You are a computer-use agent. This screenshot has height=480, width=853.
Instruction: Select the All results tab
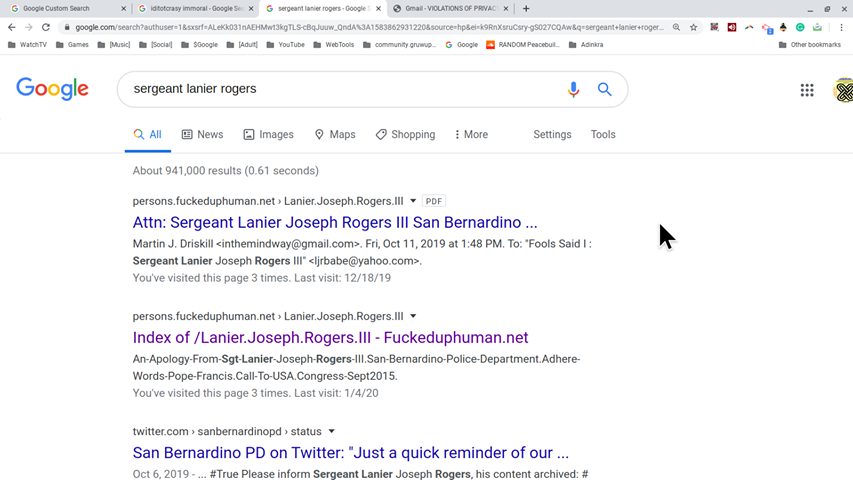pyautogui.click(x=147, y=134)
